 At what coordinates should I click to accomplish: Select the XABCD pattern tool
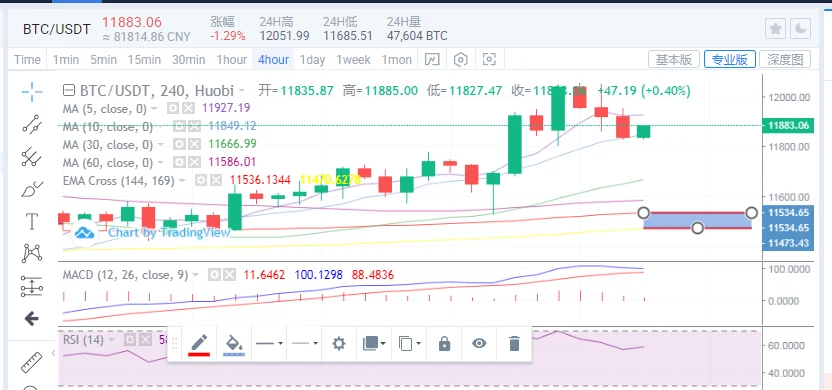tap(32, 254)
